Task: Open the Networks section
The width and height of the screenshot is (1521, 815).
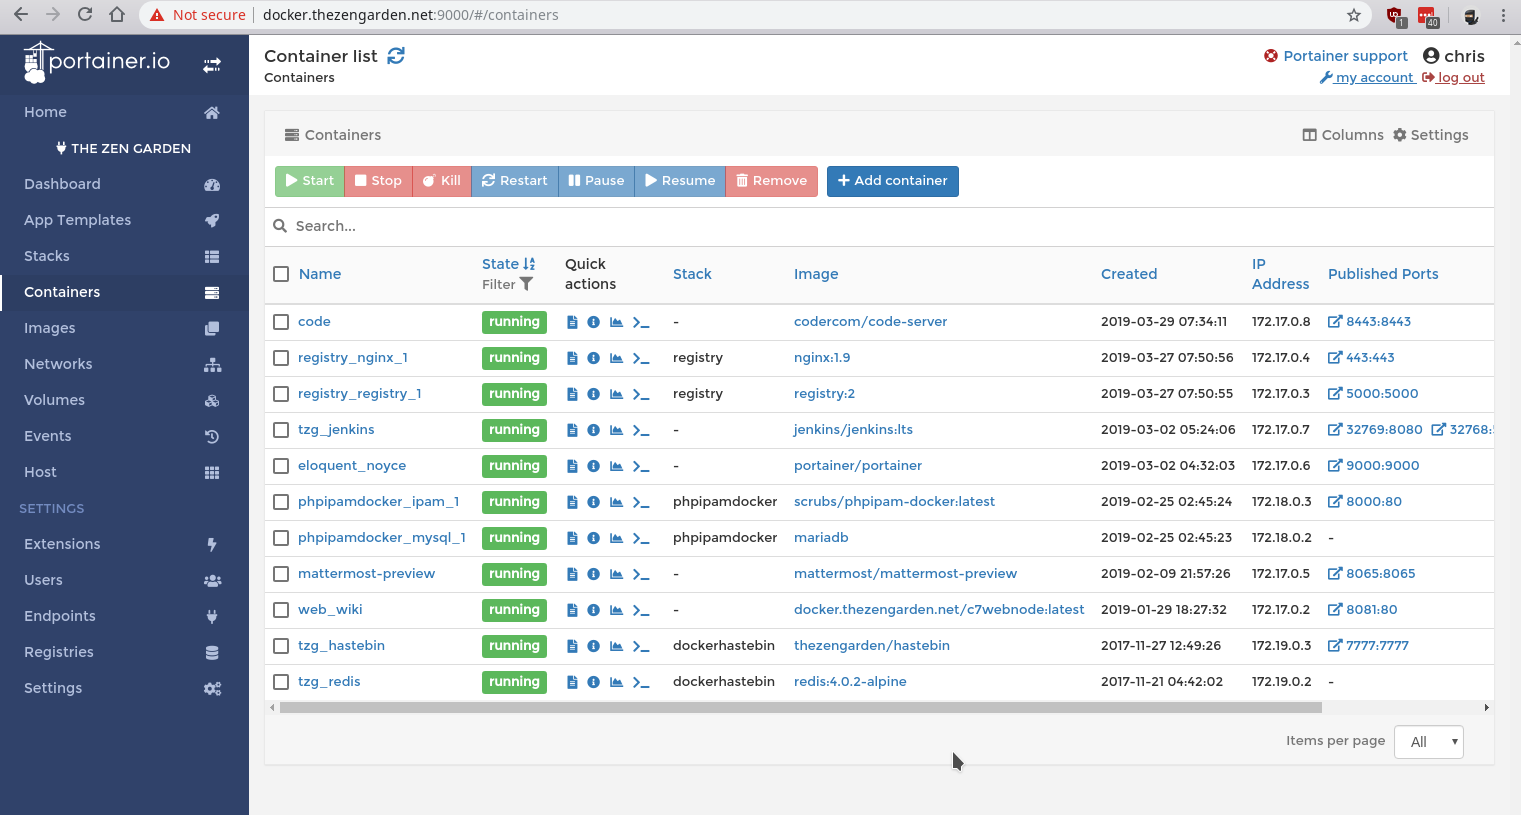Action: [x=124, y=364]
